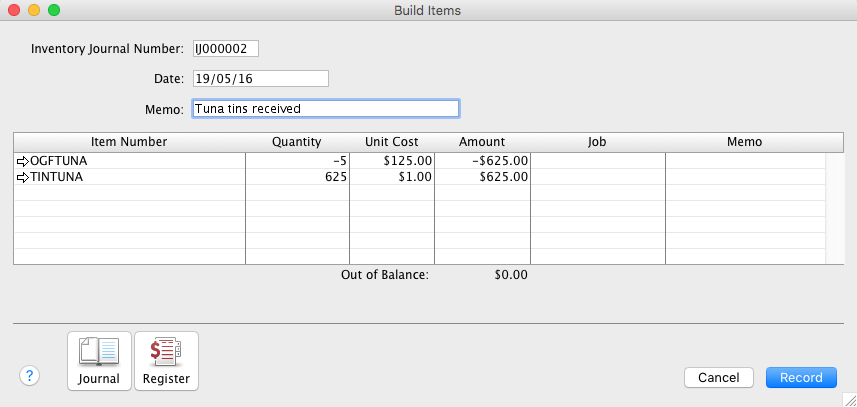Focus the Memo text field

(x=325, y=108)
